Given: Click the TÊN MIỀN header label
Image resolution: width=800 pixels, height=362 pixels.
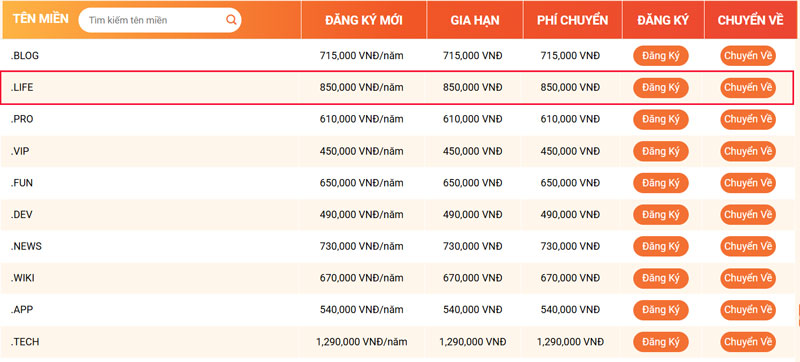Looking at the screenshot, I should pos(40,19).
